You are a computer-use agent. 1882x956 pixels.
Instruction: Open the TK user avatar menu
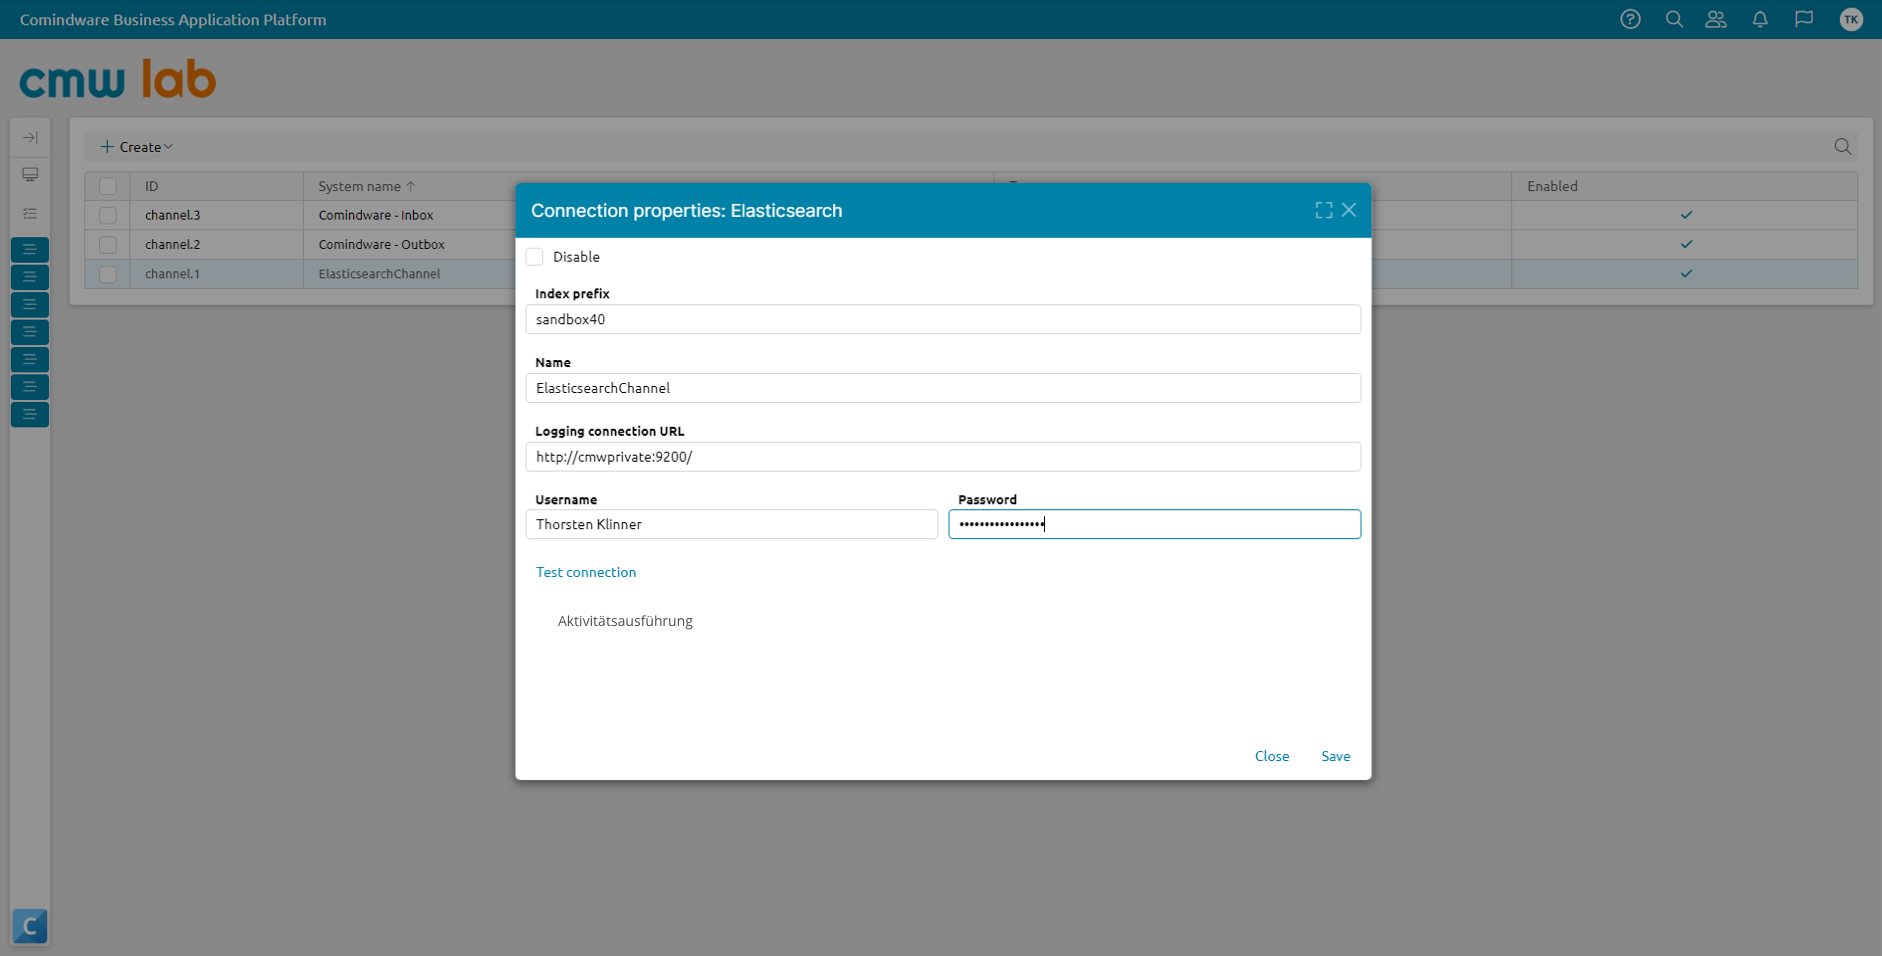pyautogui.click(x=1851, y=19)
